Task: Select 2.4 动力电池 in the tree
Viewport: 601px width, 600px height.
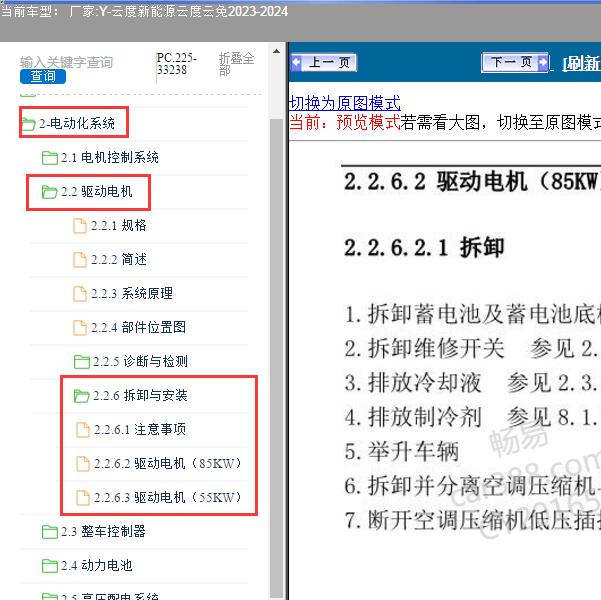Action: tap(97, 565)
